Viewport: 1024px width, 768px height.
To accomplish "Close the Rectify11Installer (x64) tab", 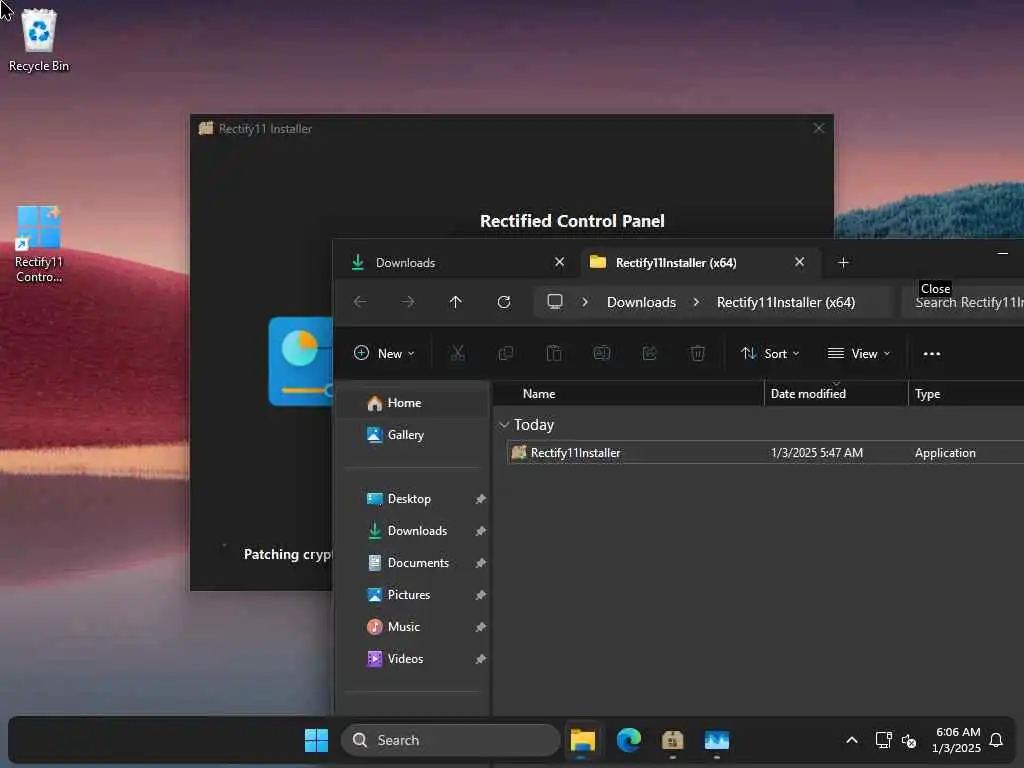I will pos(799,262).
